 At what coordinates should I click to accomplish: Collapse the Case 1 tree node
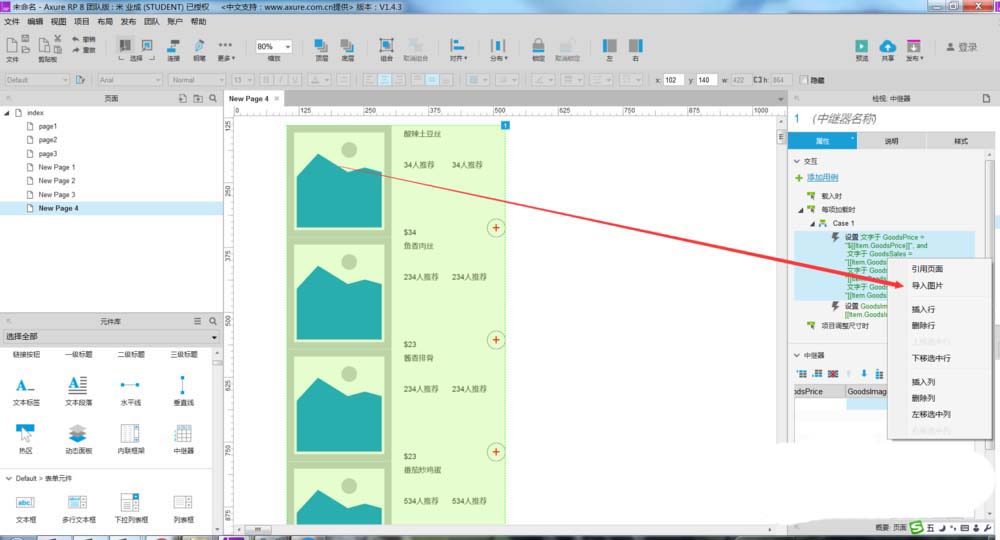812,224
